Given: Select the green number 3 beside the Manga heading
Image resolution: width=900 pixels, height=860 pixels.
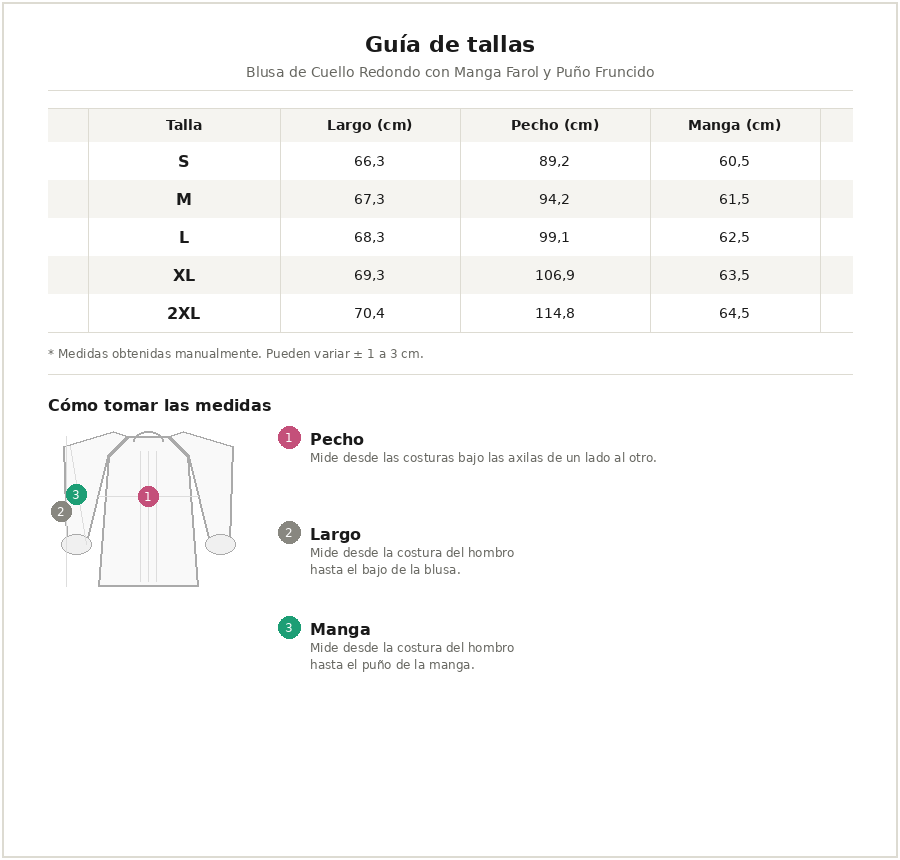Looking at the screenshot, I should point(289,628).
